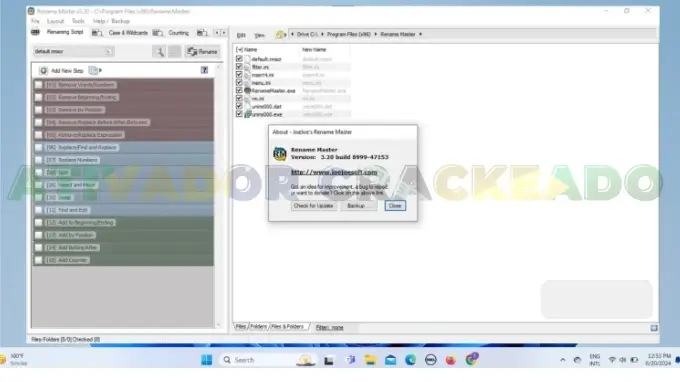This screenshot has height=382, width=680.
Task: Click the wrench options icon near Rename
Action: 159,52
